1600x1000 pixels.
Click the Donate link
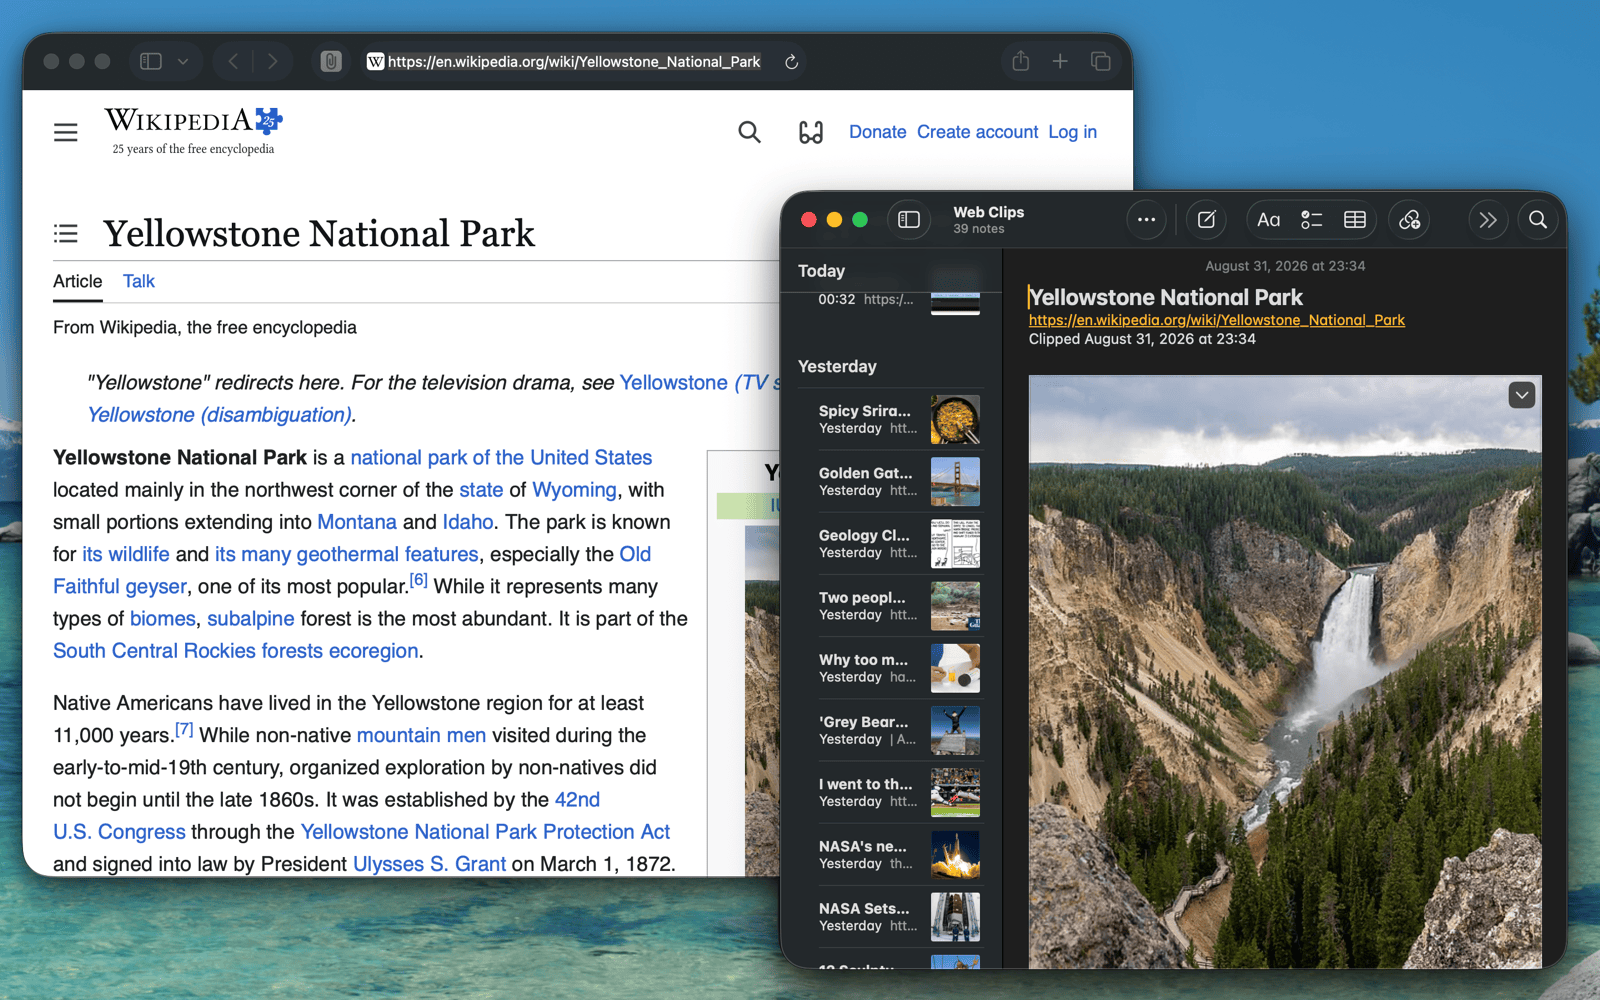tap(877, 132)
